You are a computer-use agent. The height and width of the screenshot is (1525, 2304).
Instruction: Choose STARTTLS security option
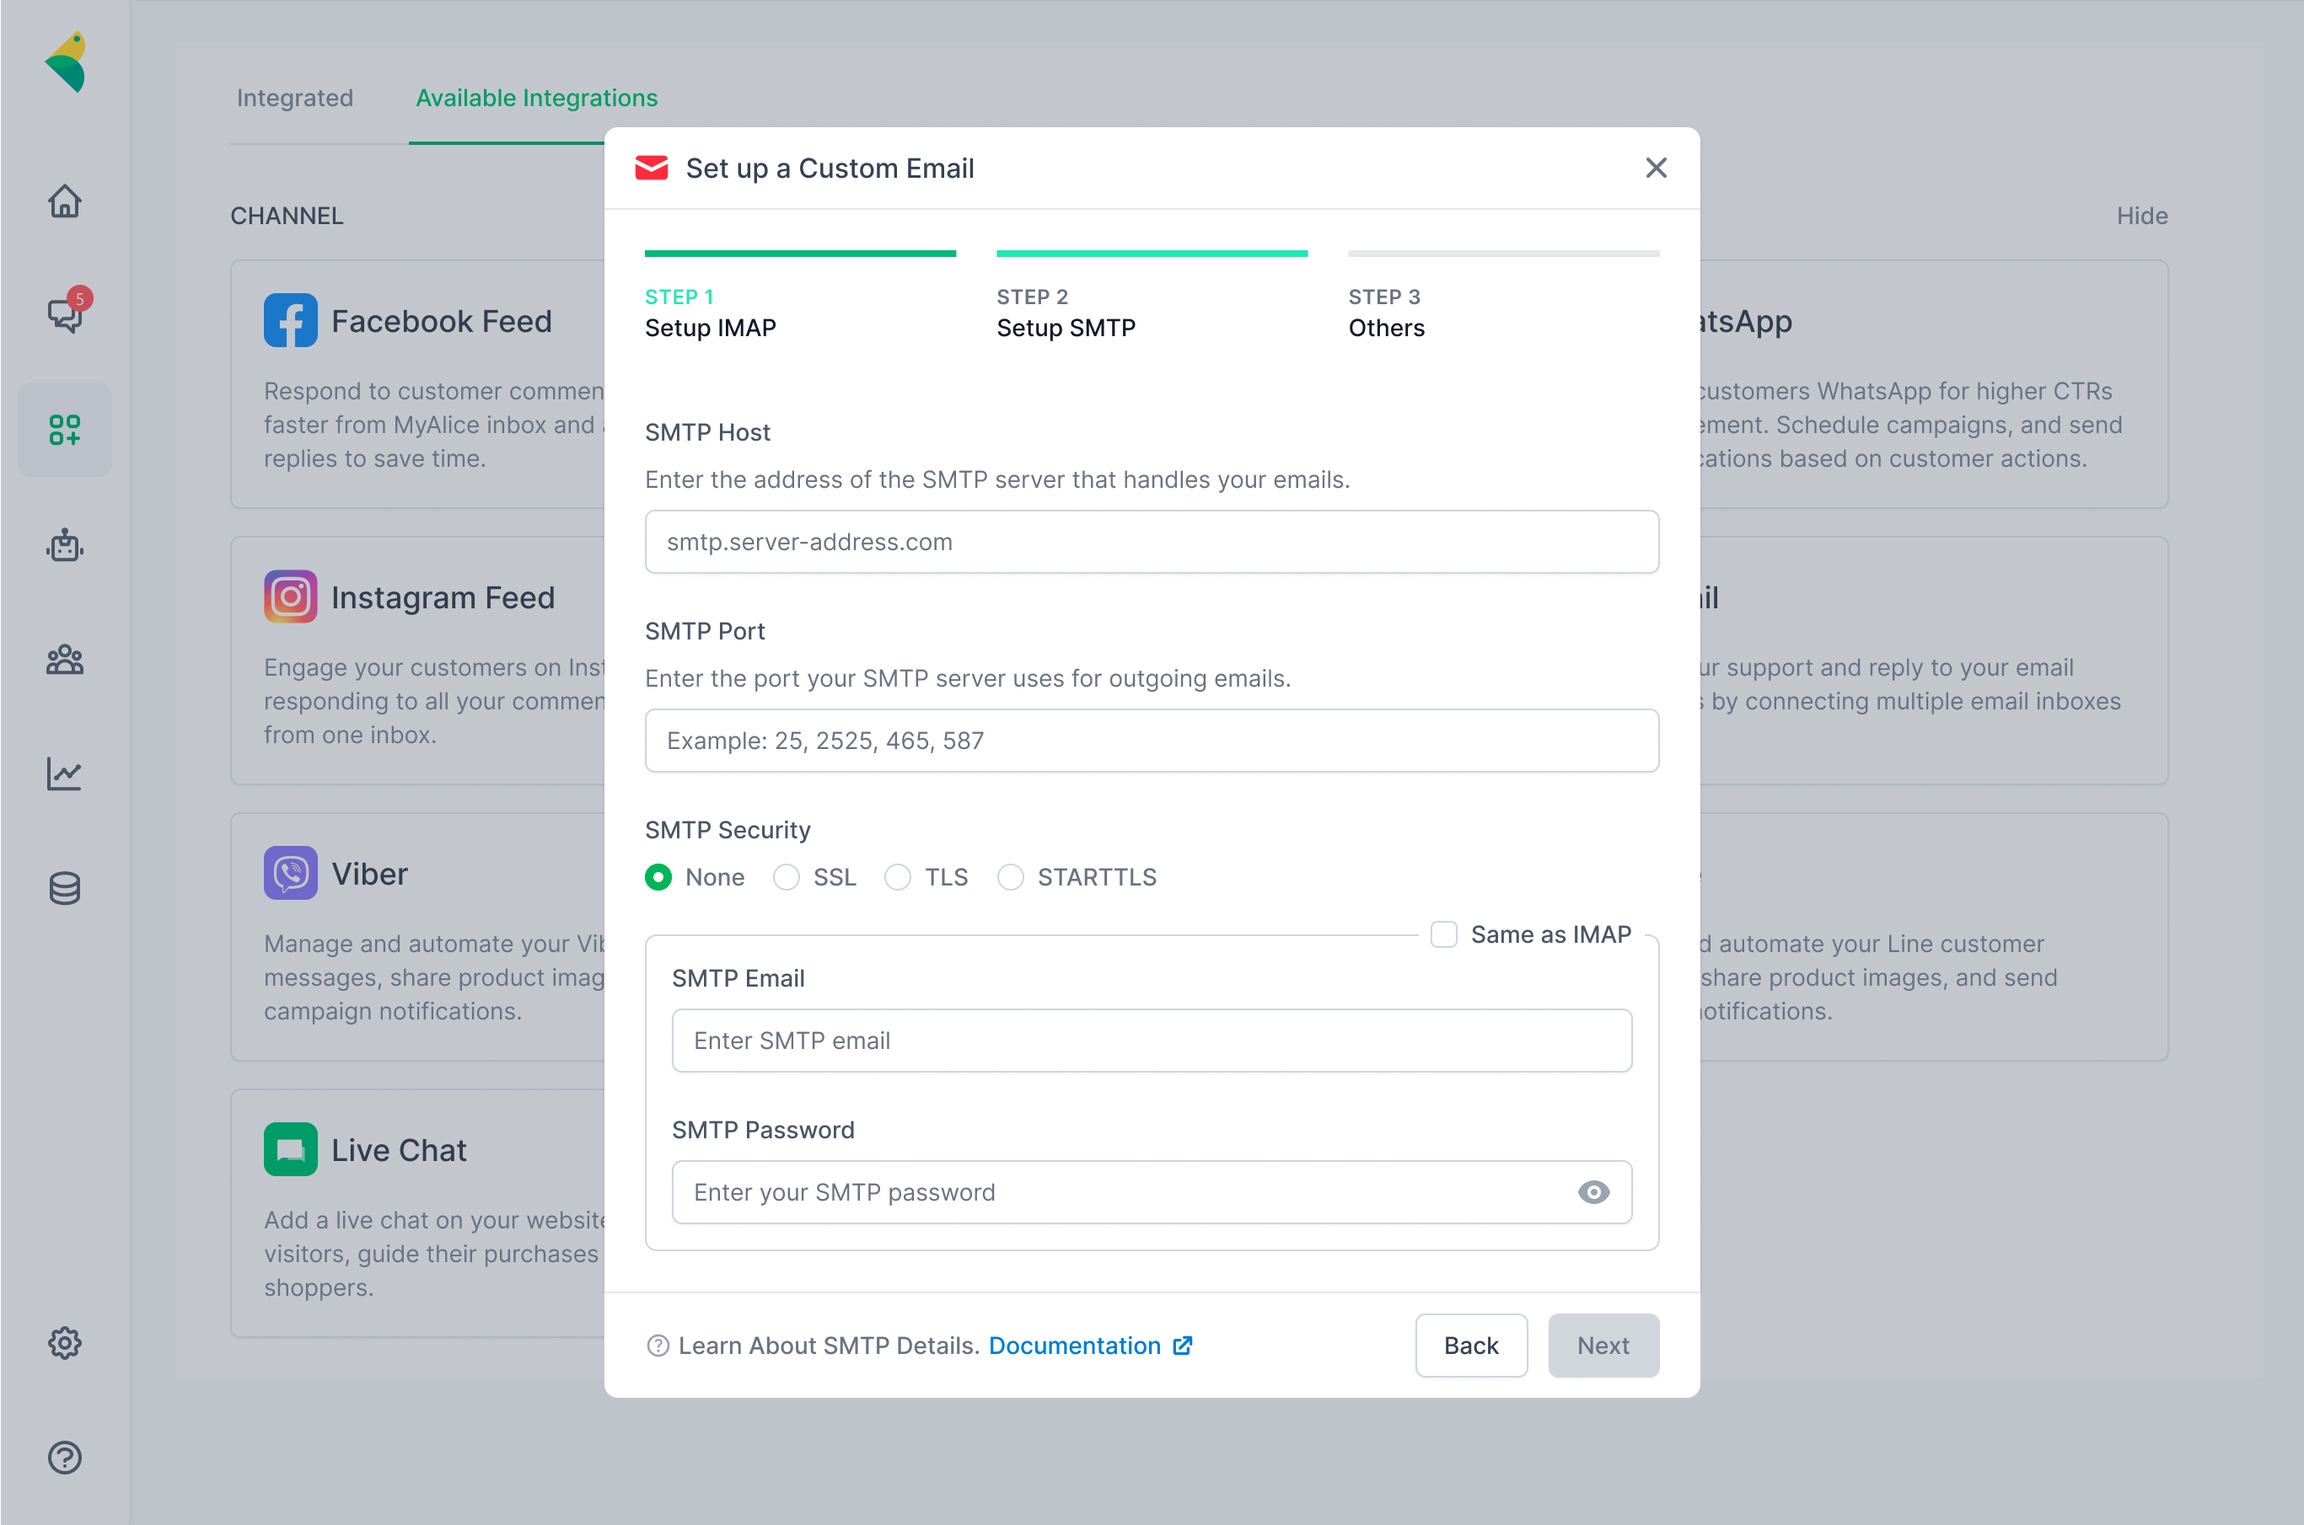1011,877
